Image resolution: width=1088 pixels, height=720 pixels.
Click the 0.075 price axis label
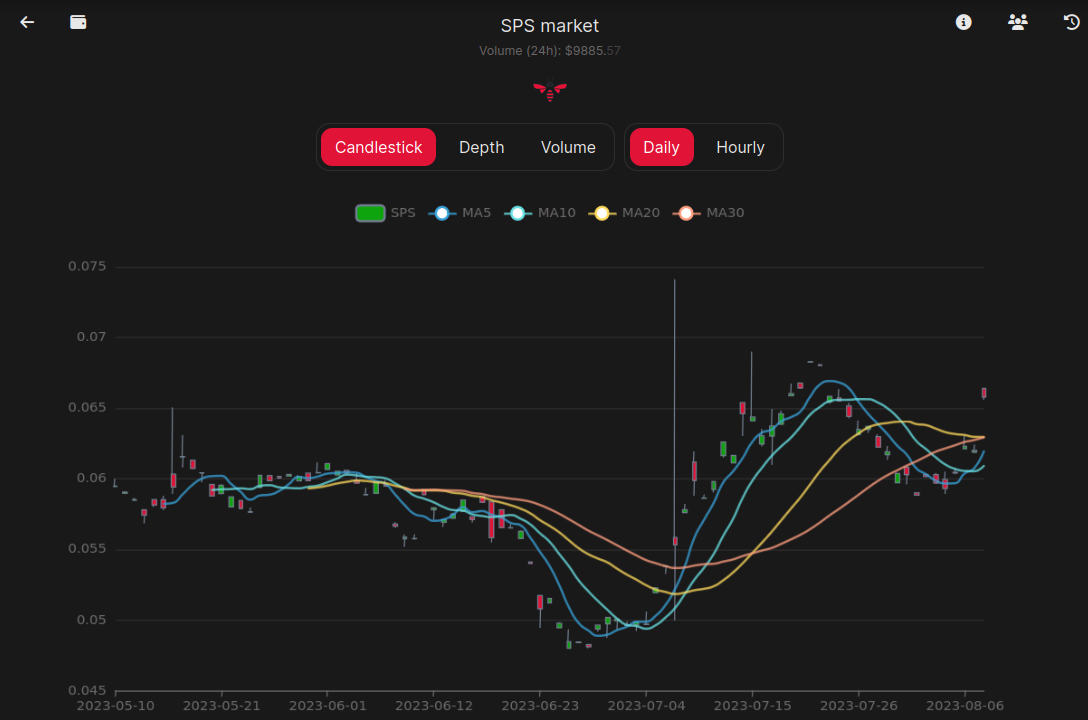(87, 266)
